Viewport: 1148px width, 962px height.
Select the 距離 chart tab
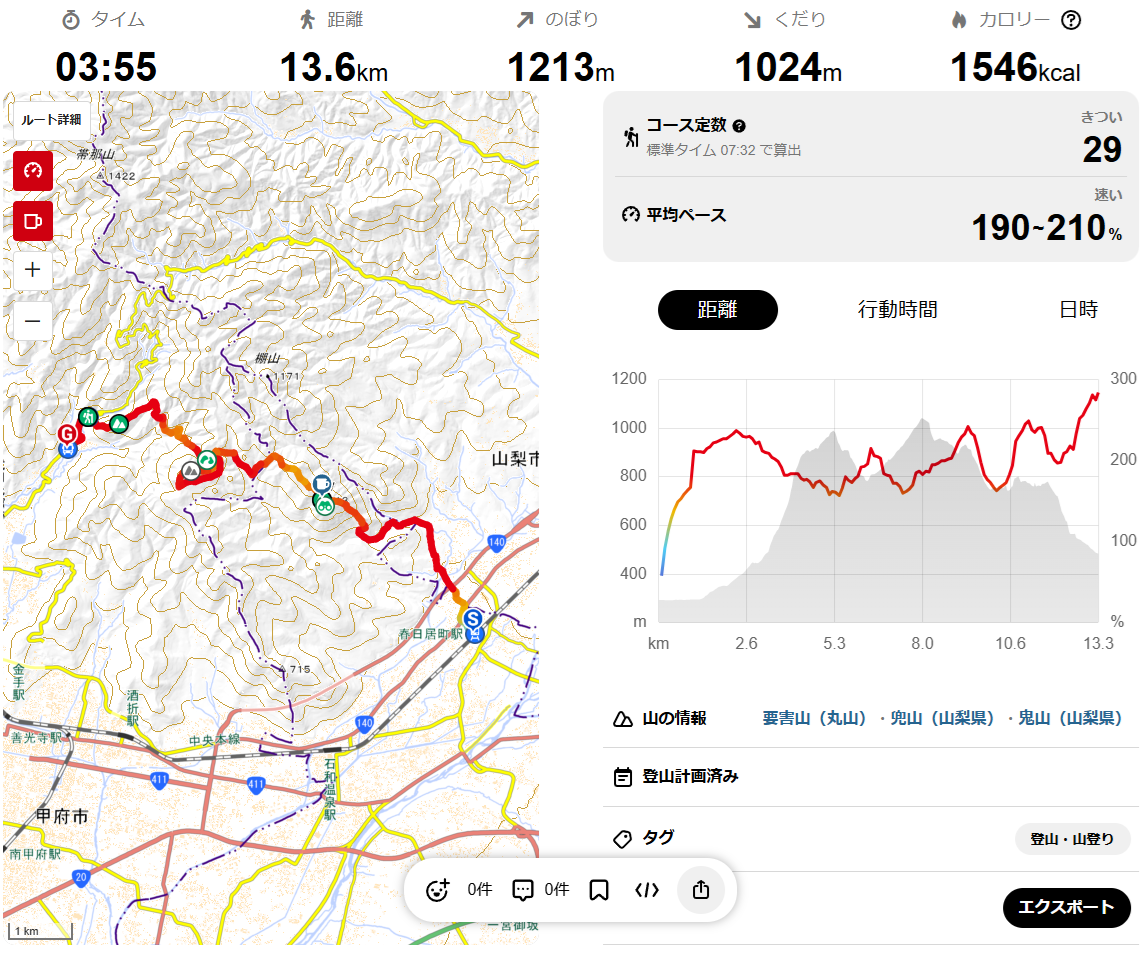click(717, 310)
